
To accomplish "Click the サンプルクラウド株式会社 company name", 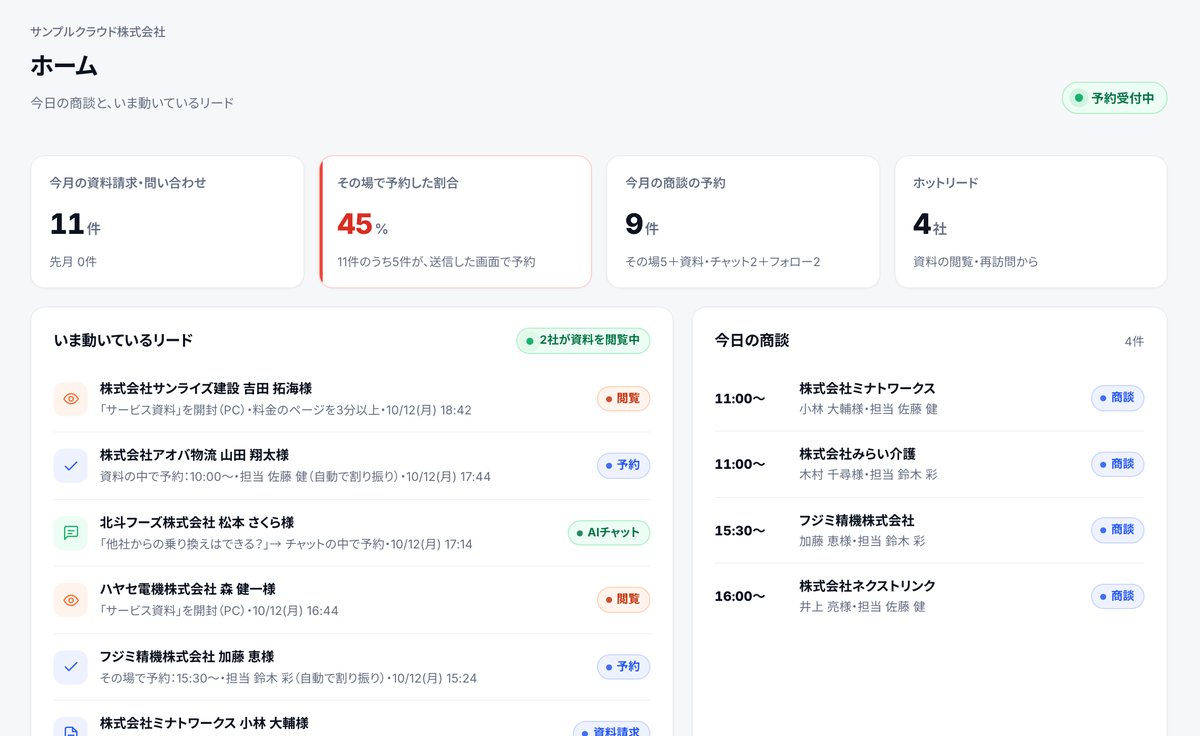I will pos(98,32).
